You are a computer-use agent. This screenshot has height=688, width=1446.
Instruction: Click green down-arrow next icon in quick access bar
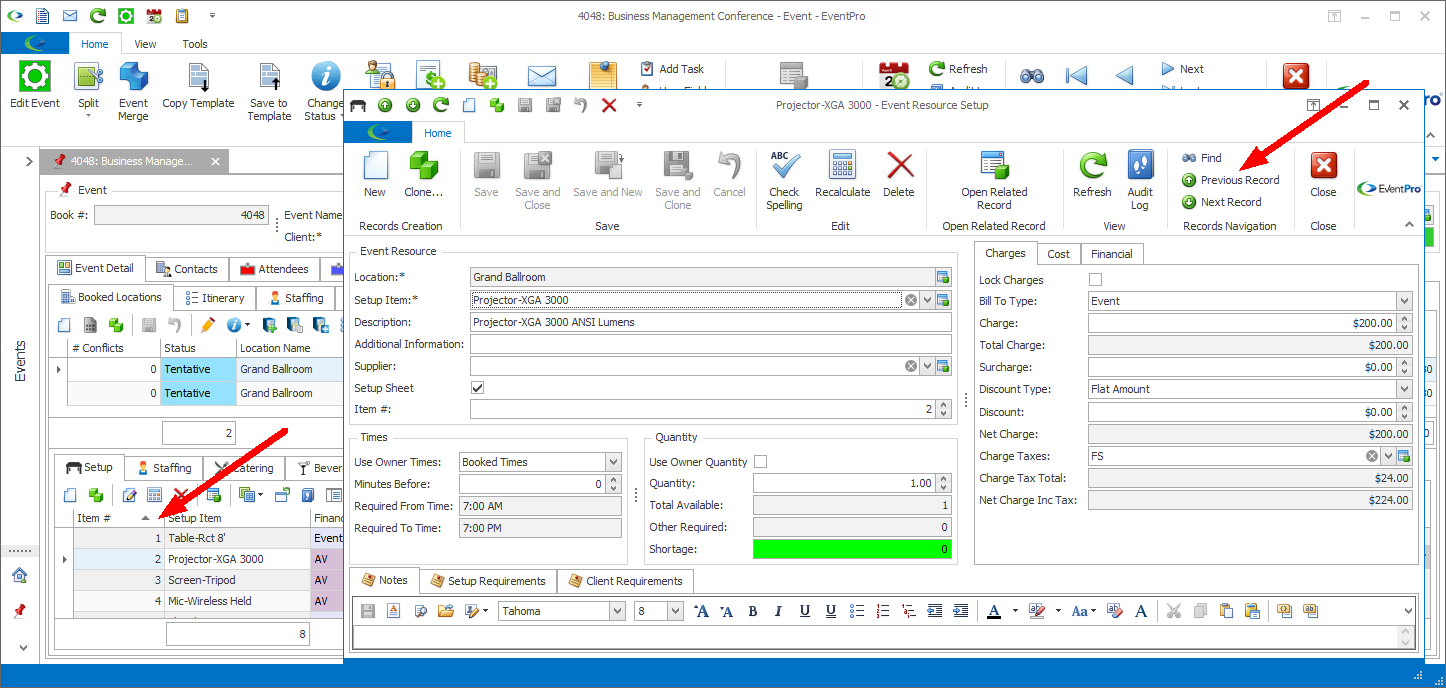(413, 105)
